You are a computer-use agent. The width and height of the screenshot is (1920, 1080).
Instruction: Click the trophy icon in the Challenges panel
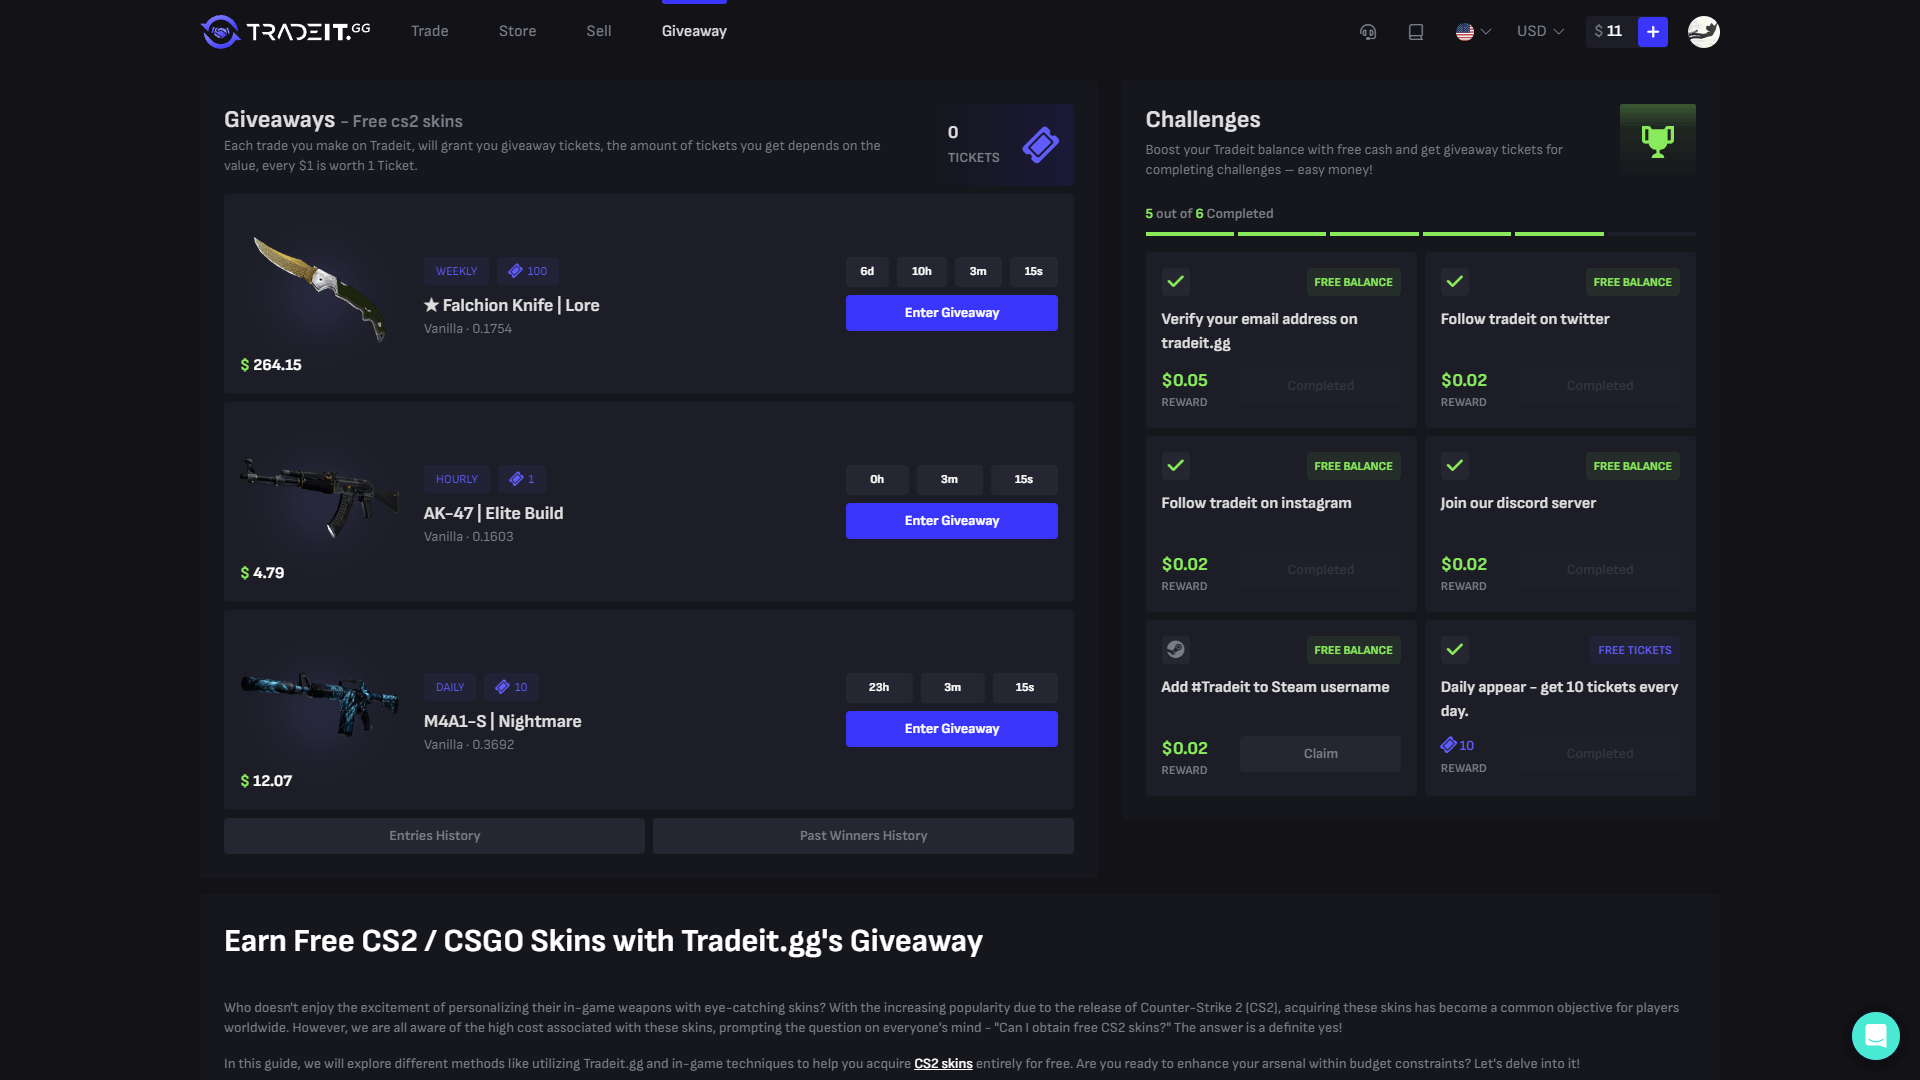click(x=1657, y=139)
